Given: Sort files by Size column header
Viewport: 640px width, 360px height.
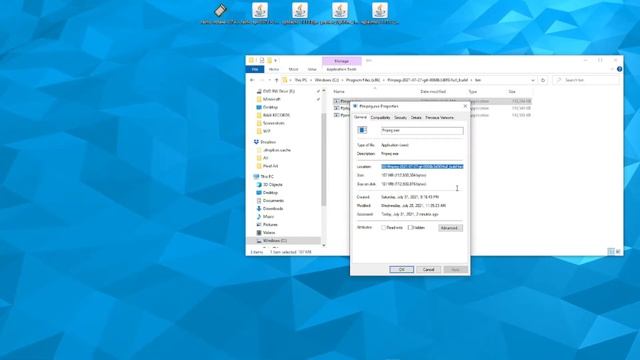Looking at the screenshot, I should click(x=512, y=92).
